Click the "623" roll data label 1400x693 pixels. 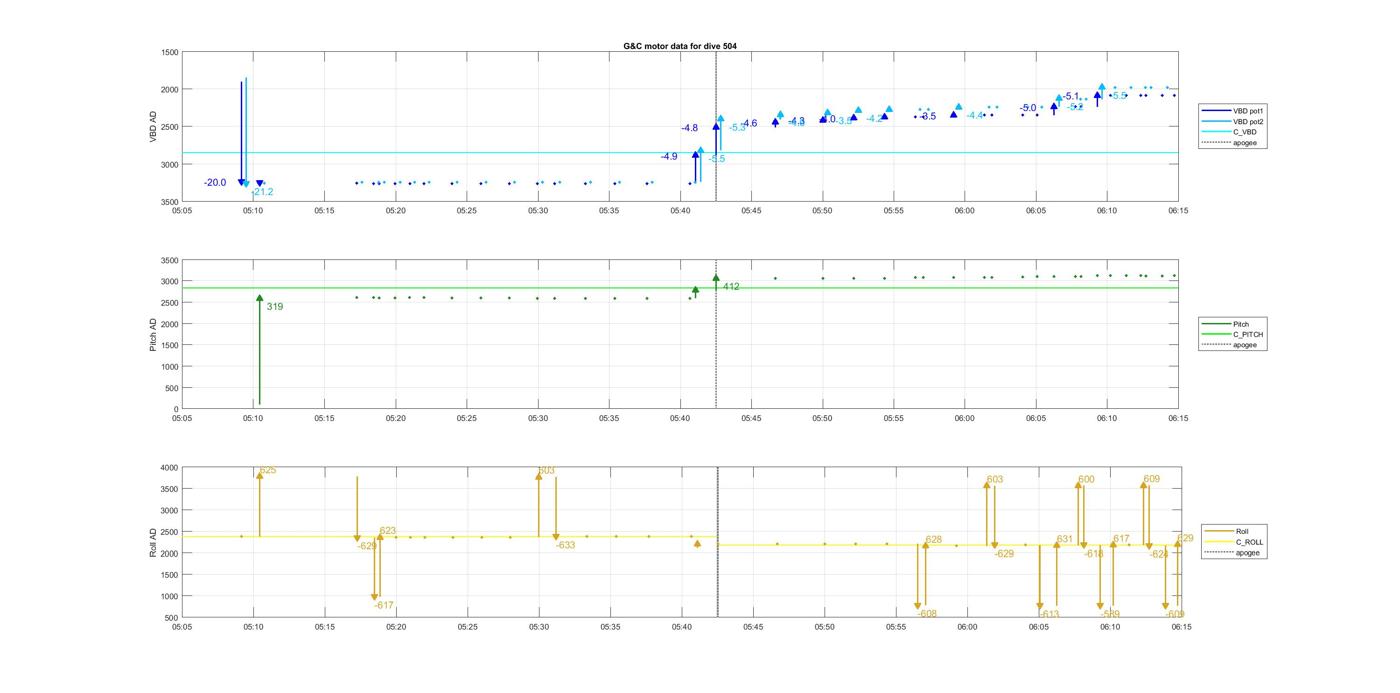(388, 531)
